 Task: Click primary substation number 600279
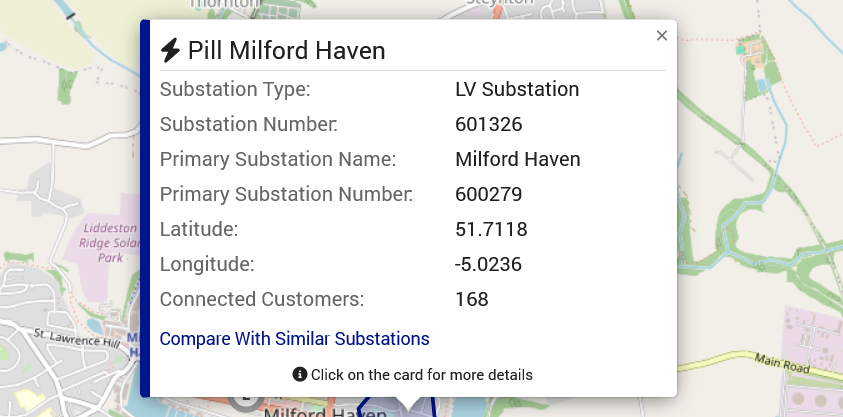(x=488, y=194)
